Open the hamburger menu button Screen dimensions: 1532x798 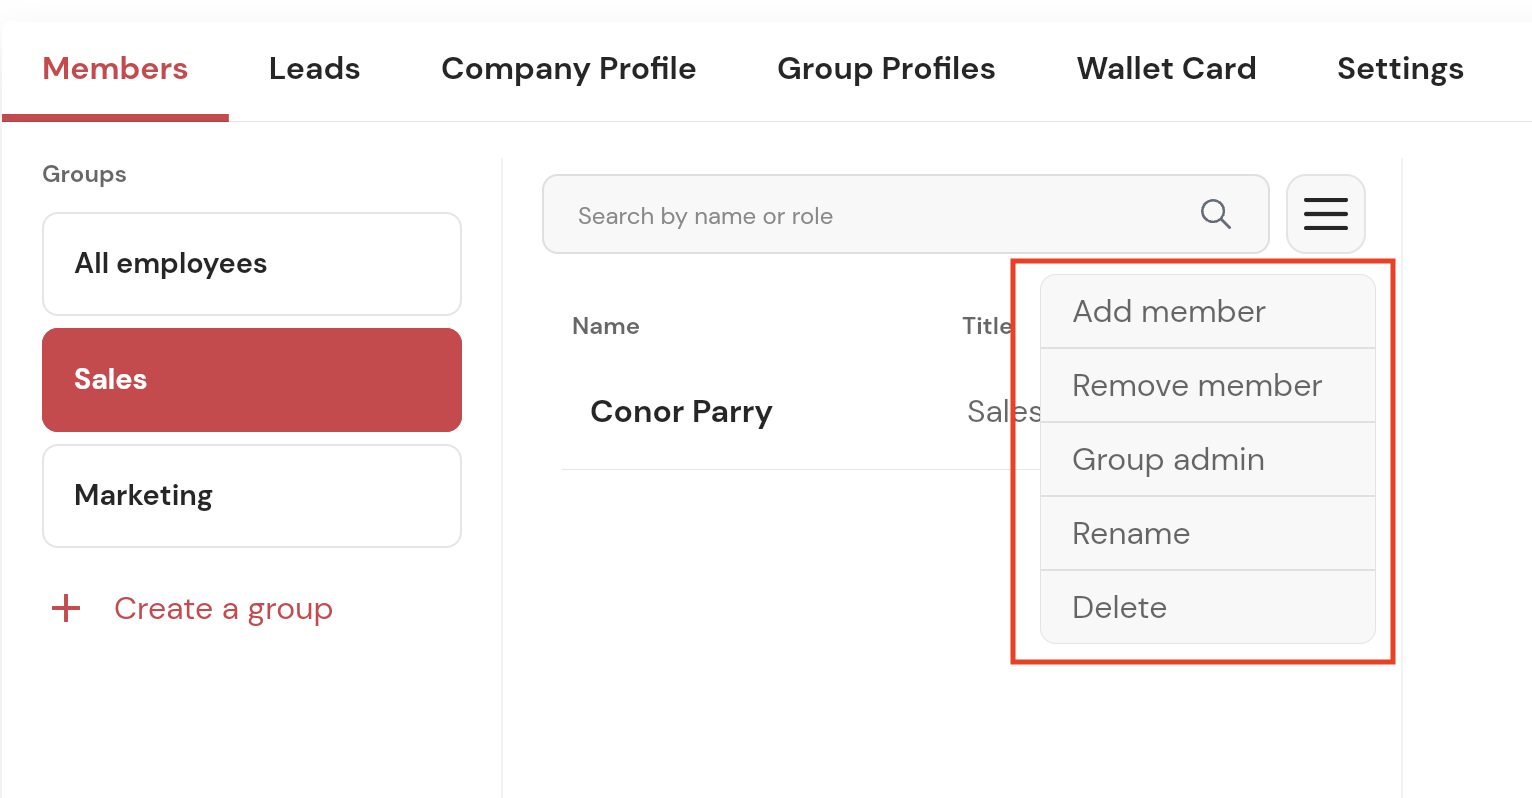pyautogui.click(x=1325, y=214)
